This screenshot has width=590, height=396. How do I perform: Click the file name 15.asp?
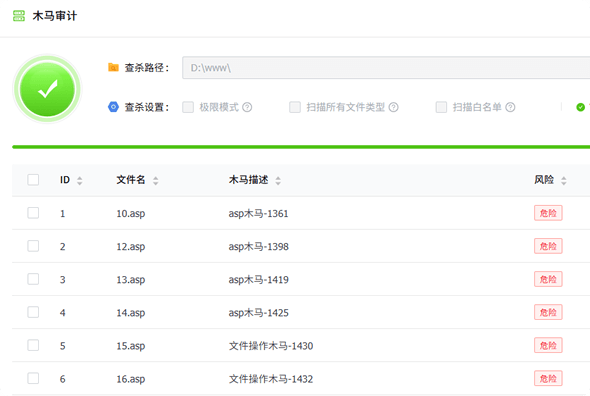click(x=131, y=346)
